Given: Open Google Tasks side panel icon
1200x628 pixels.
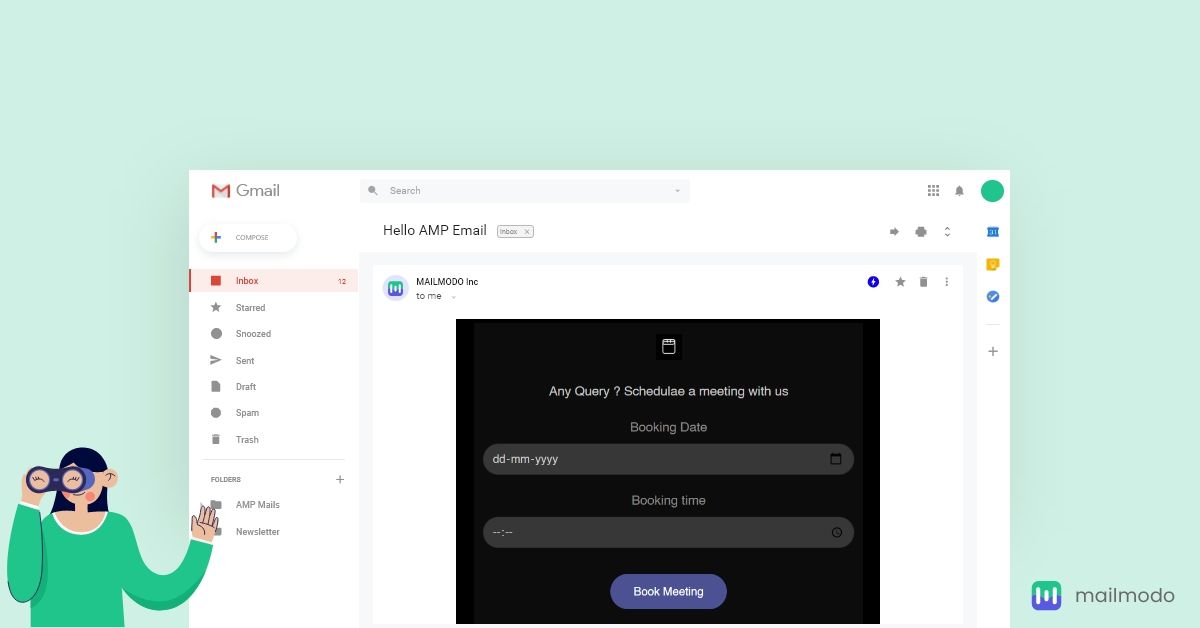Looking at the screenshot, I should [x=992, y=296].
